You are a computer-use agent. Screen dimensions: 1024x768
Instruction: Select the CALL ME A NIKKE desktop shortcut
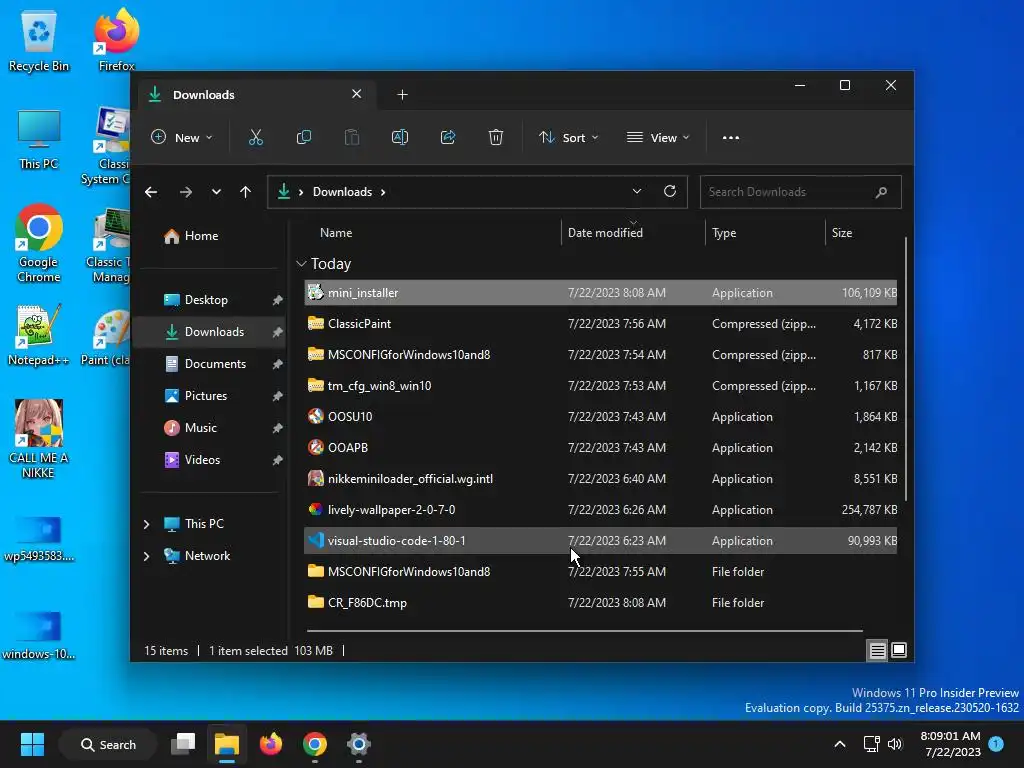click(39, 439)
